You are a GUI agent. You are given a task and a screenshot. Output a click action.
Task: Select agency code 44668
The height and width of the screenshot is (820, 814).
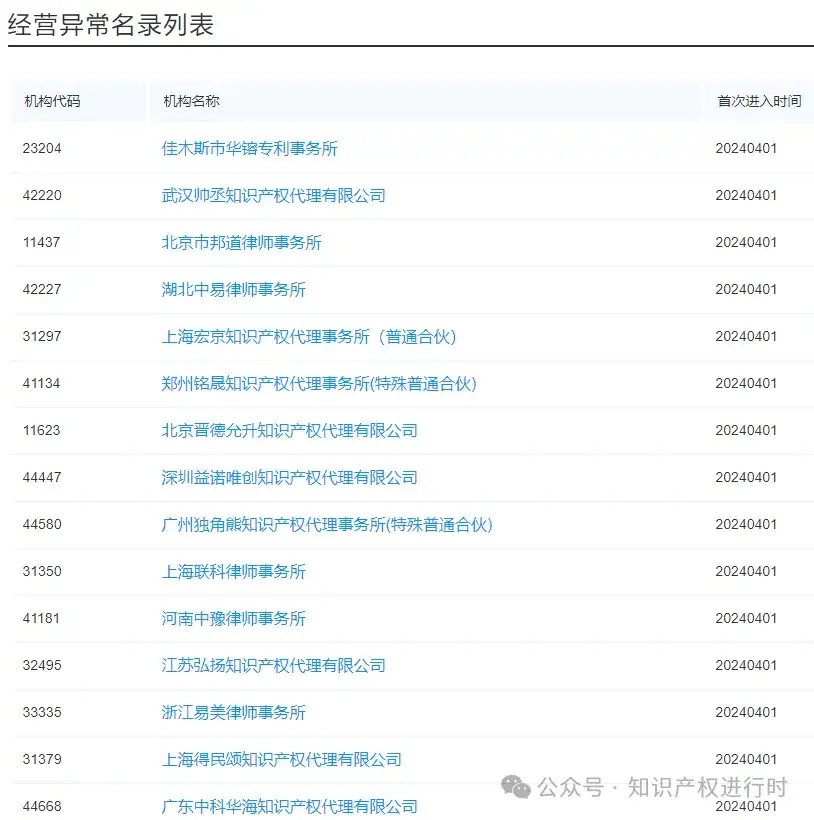[42, 807]
